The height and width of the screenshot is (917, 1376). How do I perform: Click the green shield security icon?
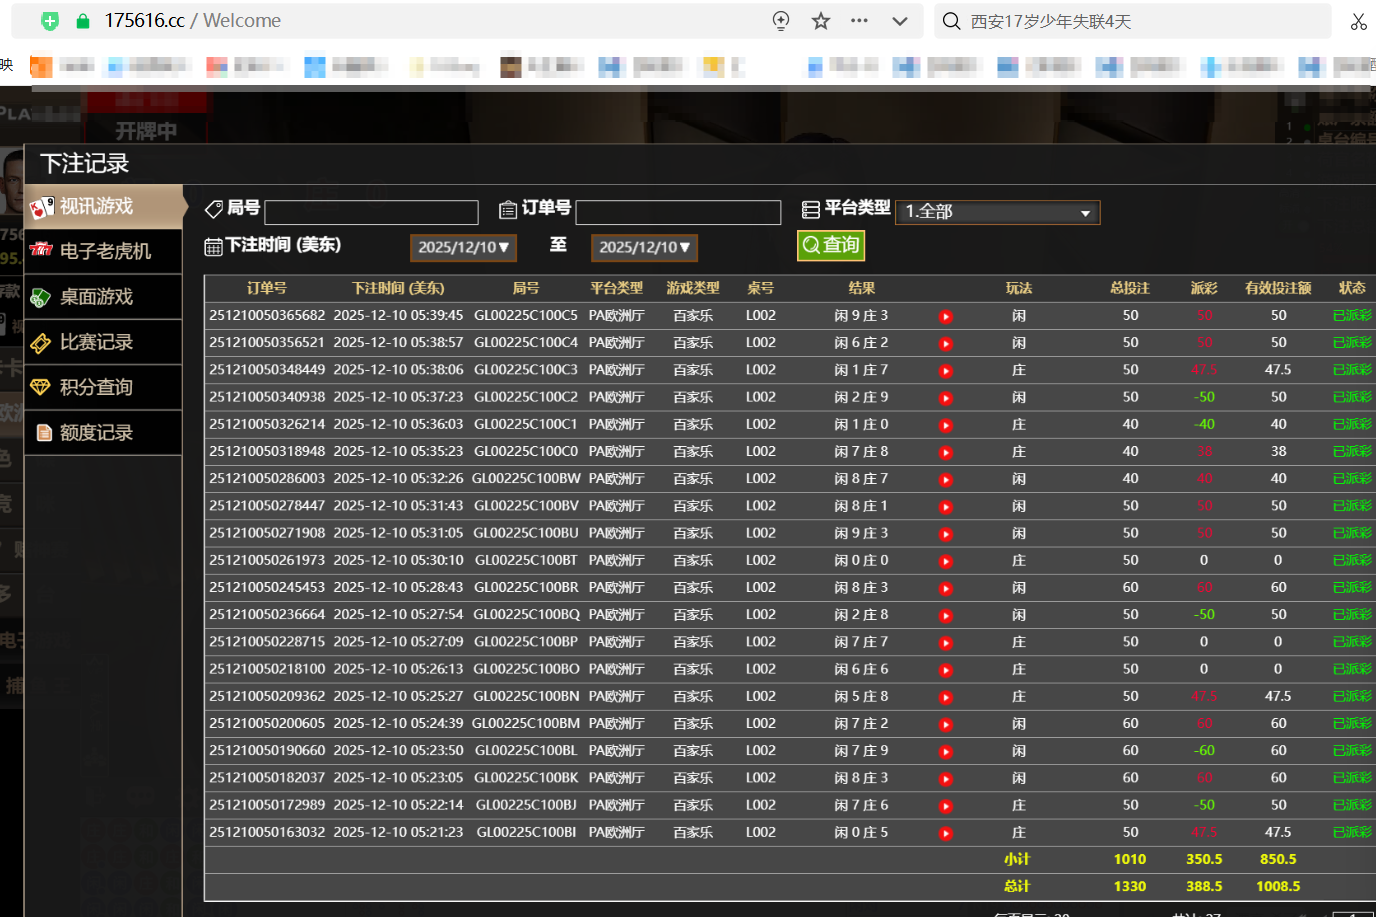coord(50,21)
